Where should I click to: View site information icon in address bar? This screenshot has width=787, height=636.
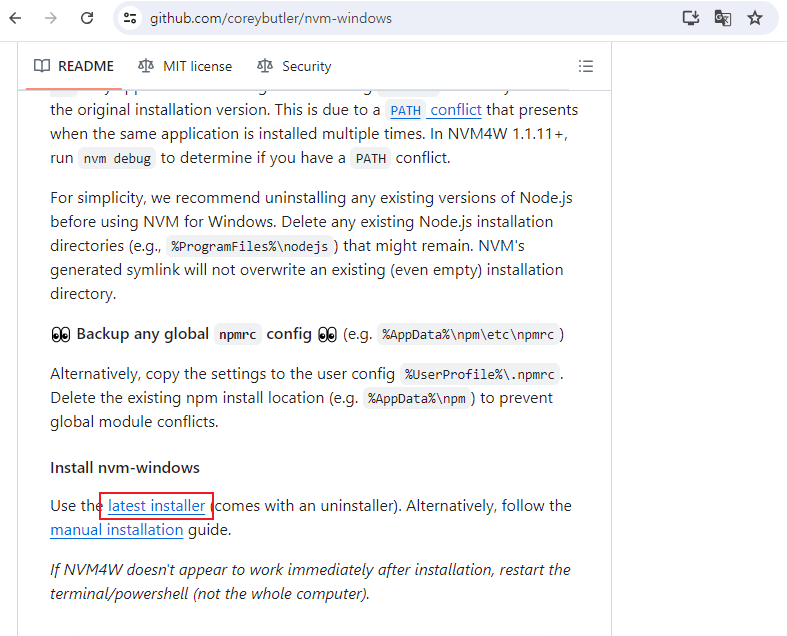click(130, 19)
